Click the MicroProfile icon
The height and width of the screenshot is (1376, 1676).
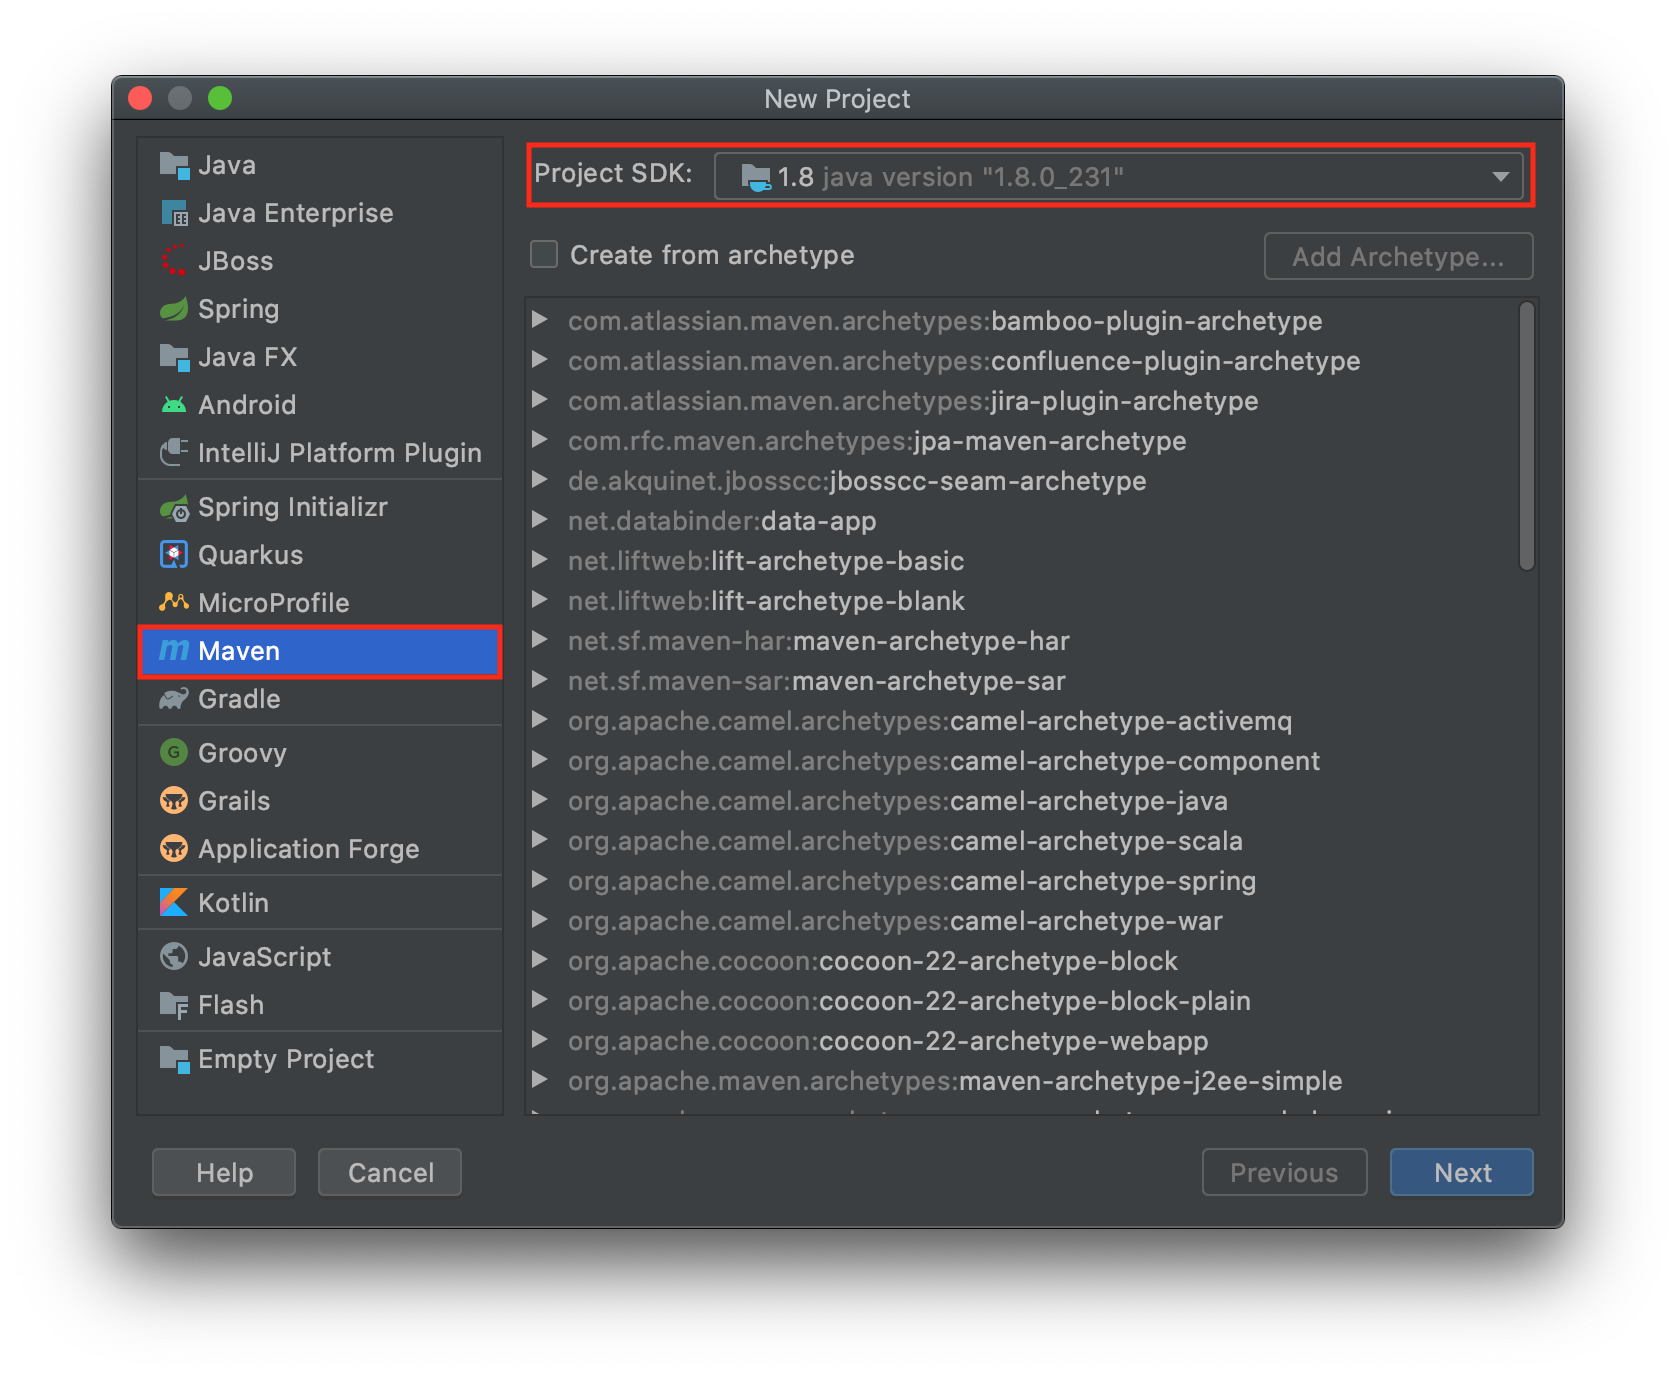[174, 603]
